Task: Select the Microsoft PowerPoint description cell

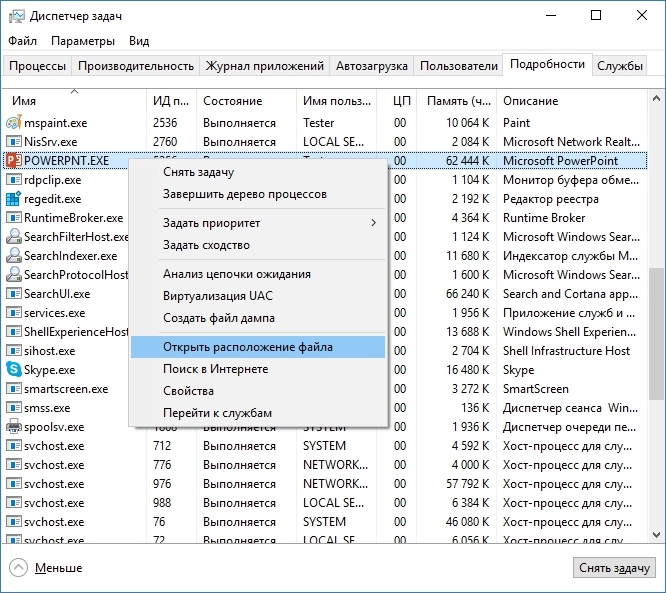Action: tap(560, 161)
